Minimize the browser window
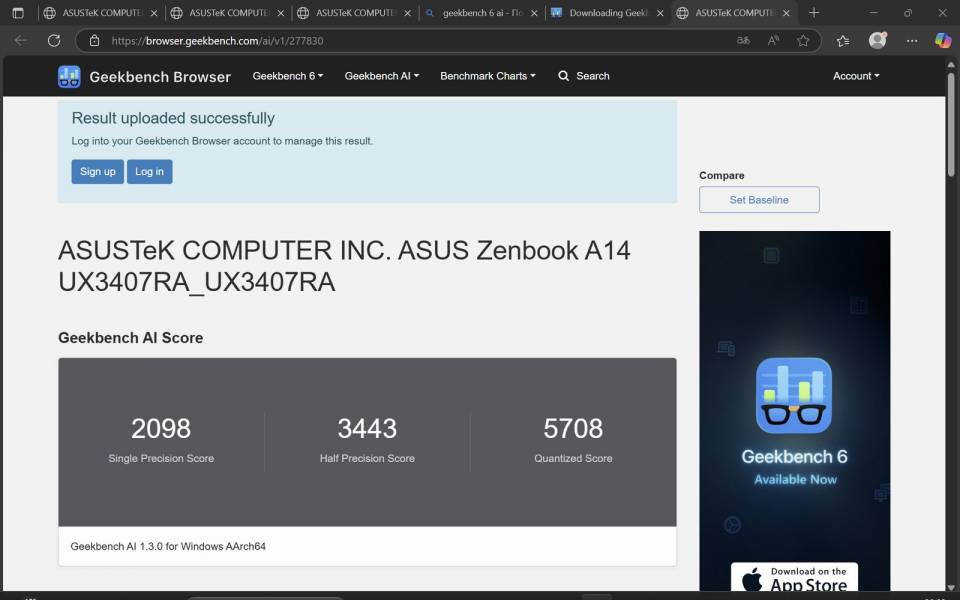 click(874, 13)
